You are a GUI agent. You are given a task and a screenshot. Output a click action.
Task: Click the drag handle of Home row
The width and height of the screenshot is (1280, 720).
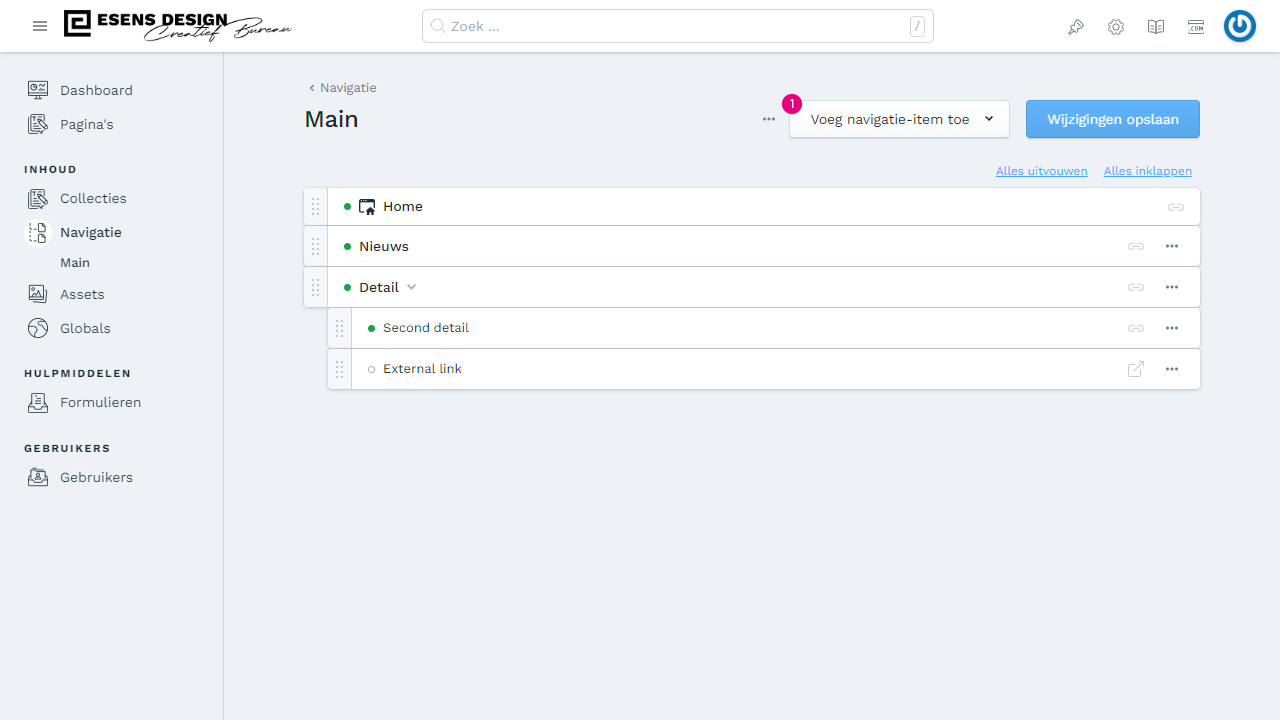315,207
